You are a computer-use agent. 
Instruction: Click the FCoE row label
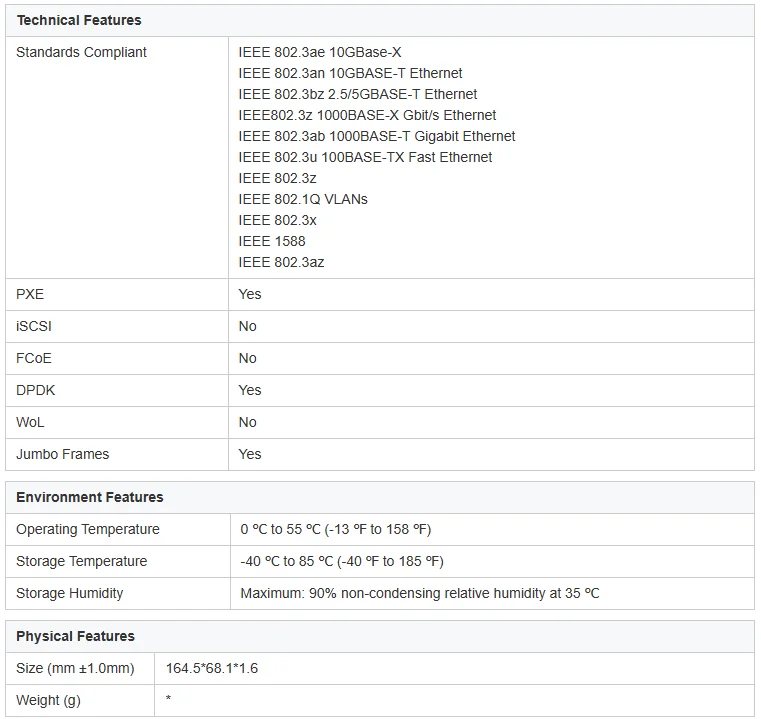click(34, 358)
